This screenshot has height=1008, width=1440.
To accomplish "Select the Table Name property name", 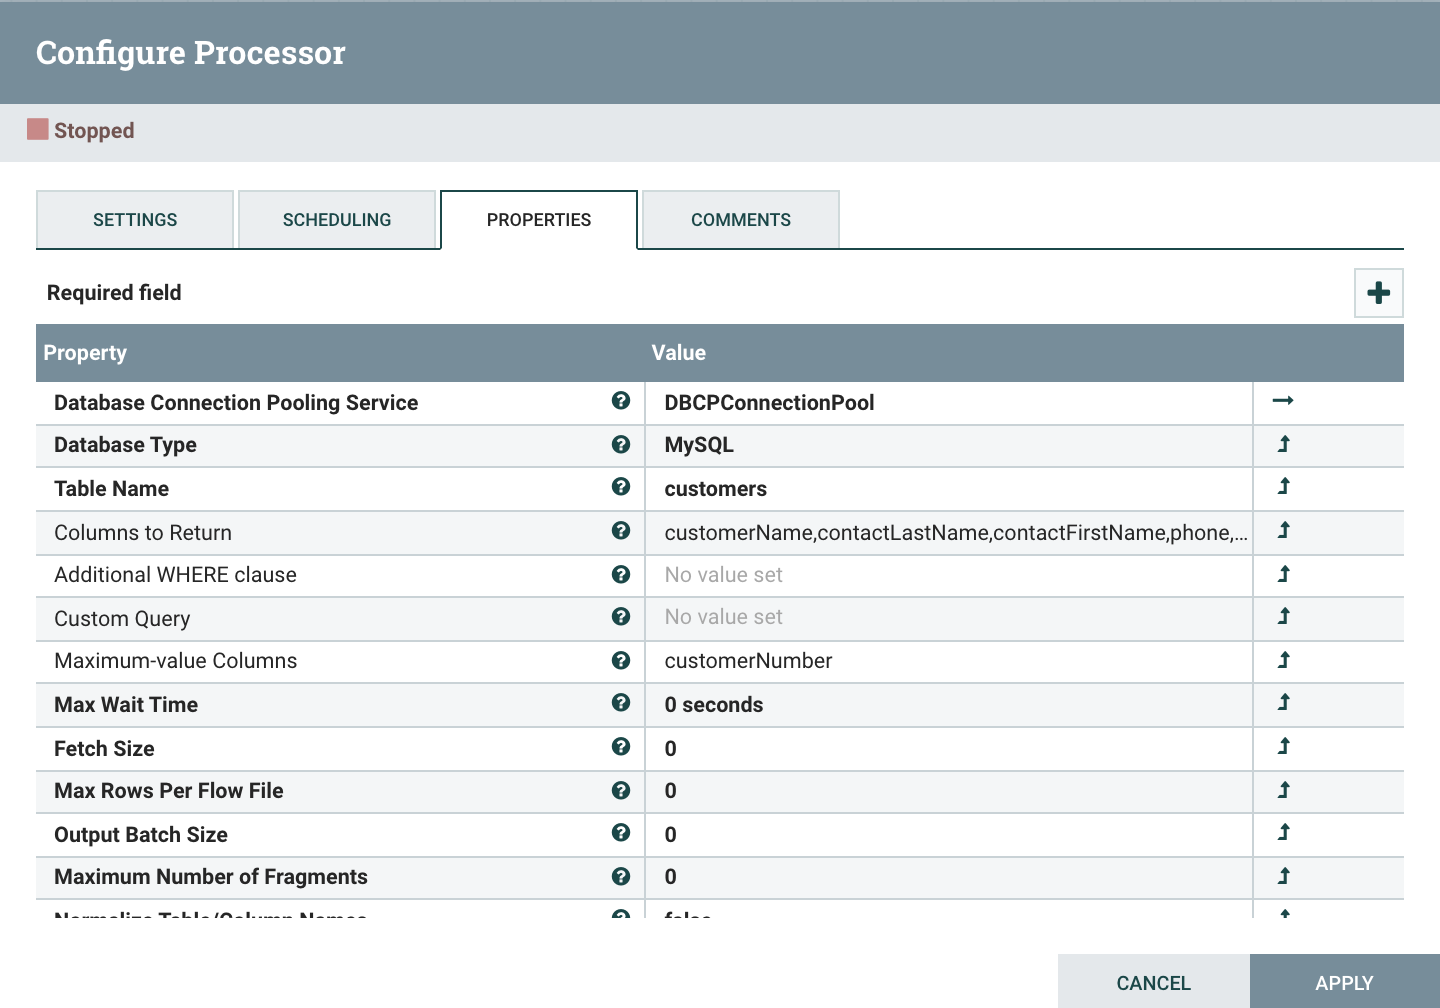I will click(111, 489).
